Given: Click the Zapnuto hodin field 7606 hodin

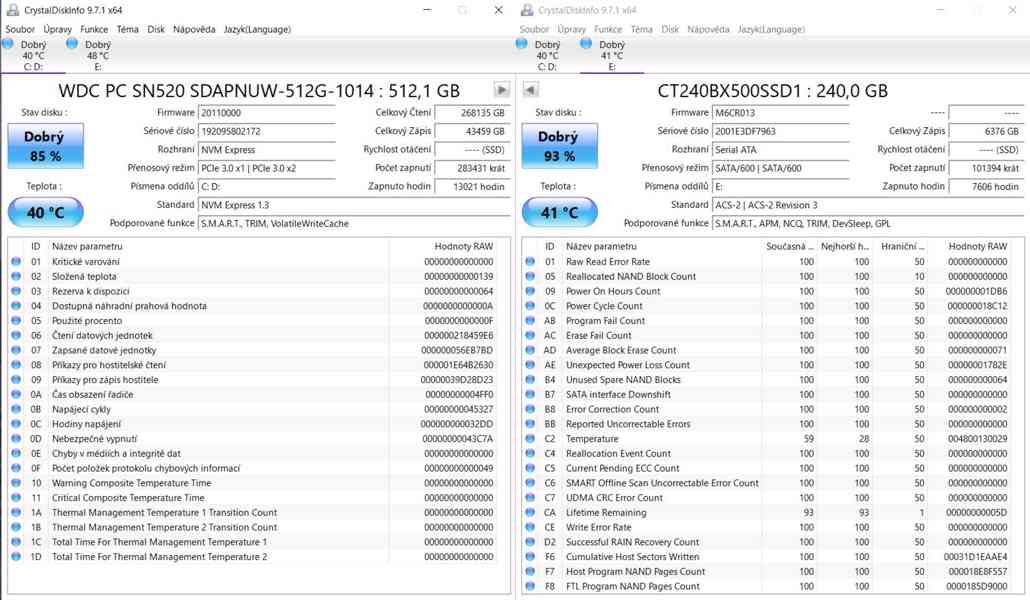Looking at the screenshot, I should (x=986, y=187).
